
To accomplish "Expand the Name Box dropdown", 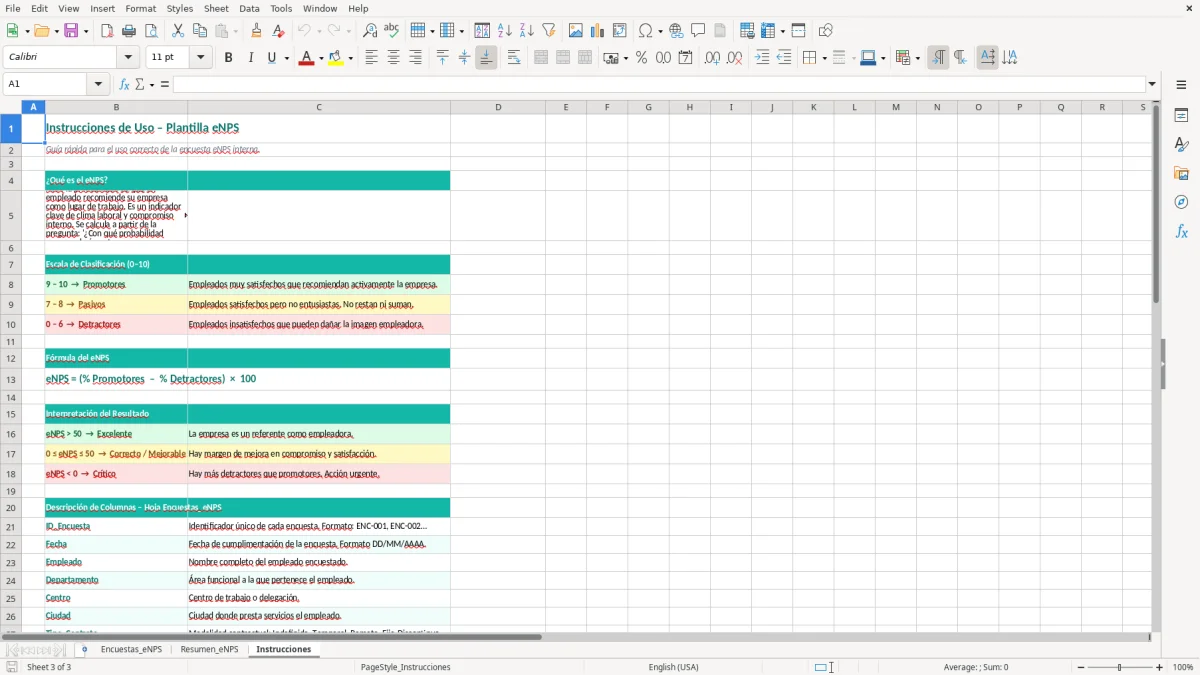I will point(98,84).
